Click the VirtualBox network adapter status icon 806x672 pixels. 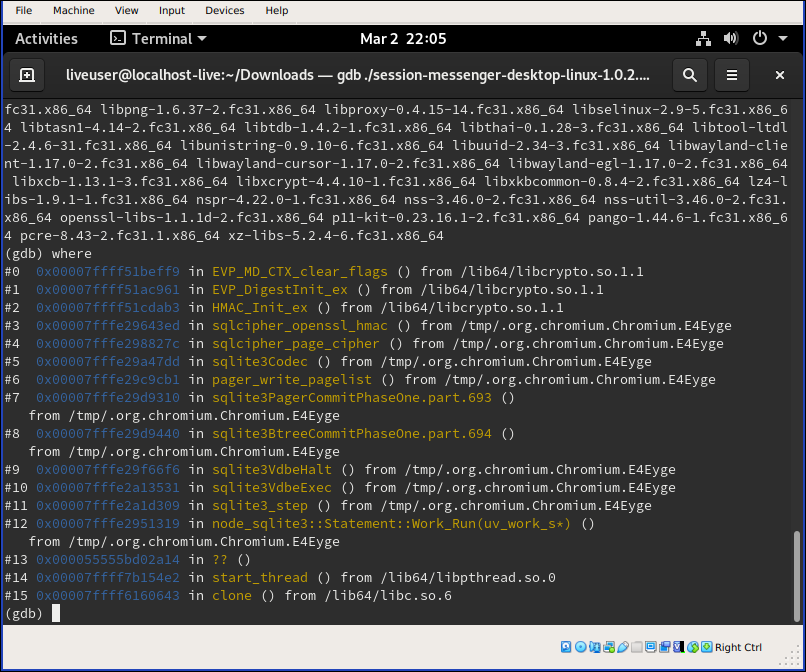(609, 647)
